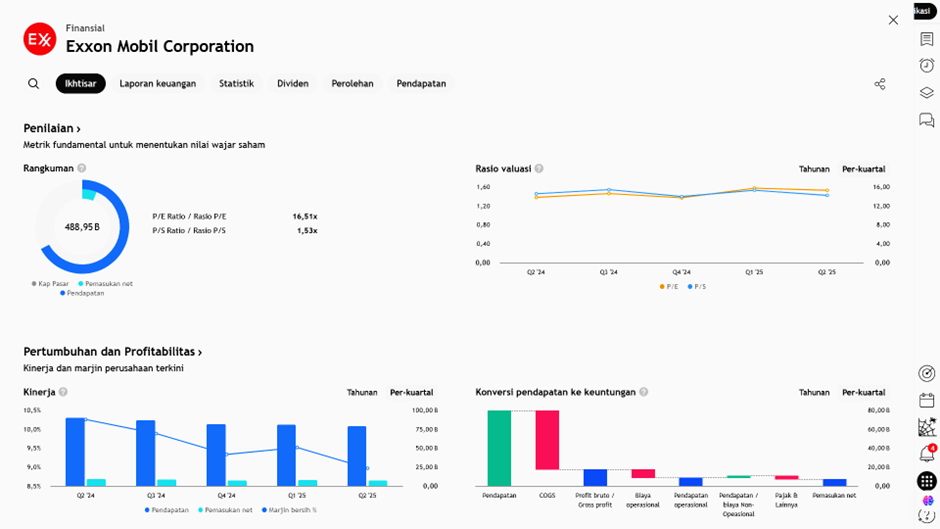
Task: Open the news list icon in sidebar
Action: (926, 40)
